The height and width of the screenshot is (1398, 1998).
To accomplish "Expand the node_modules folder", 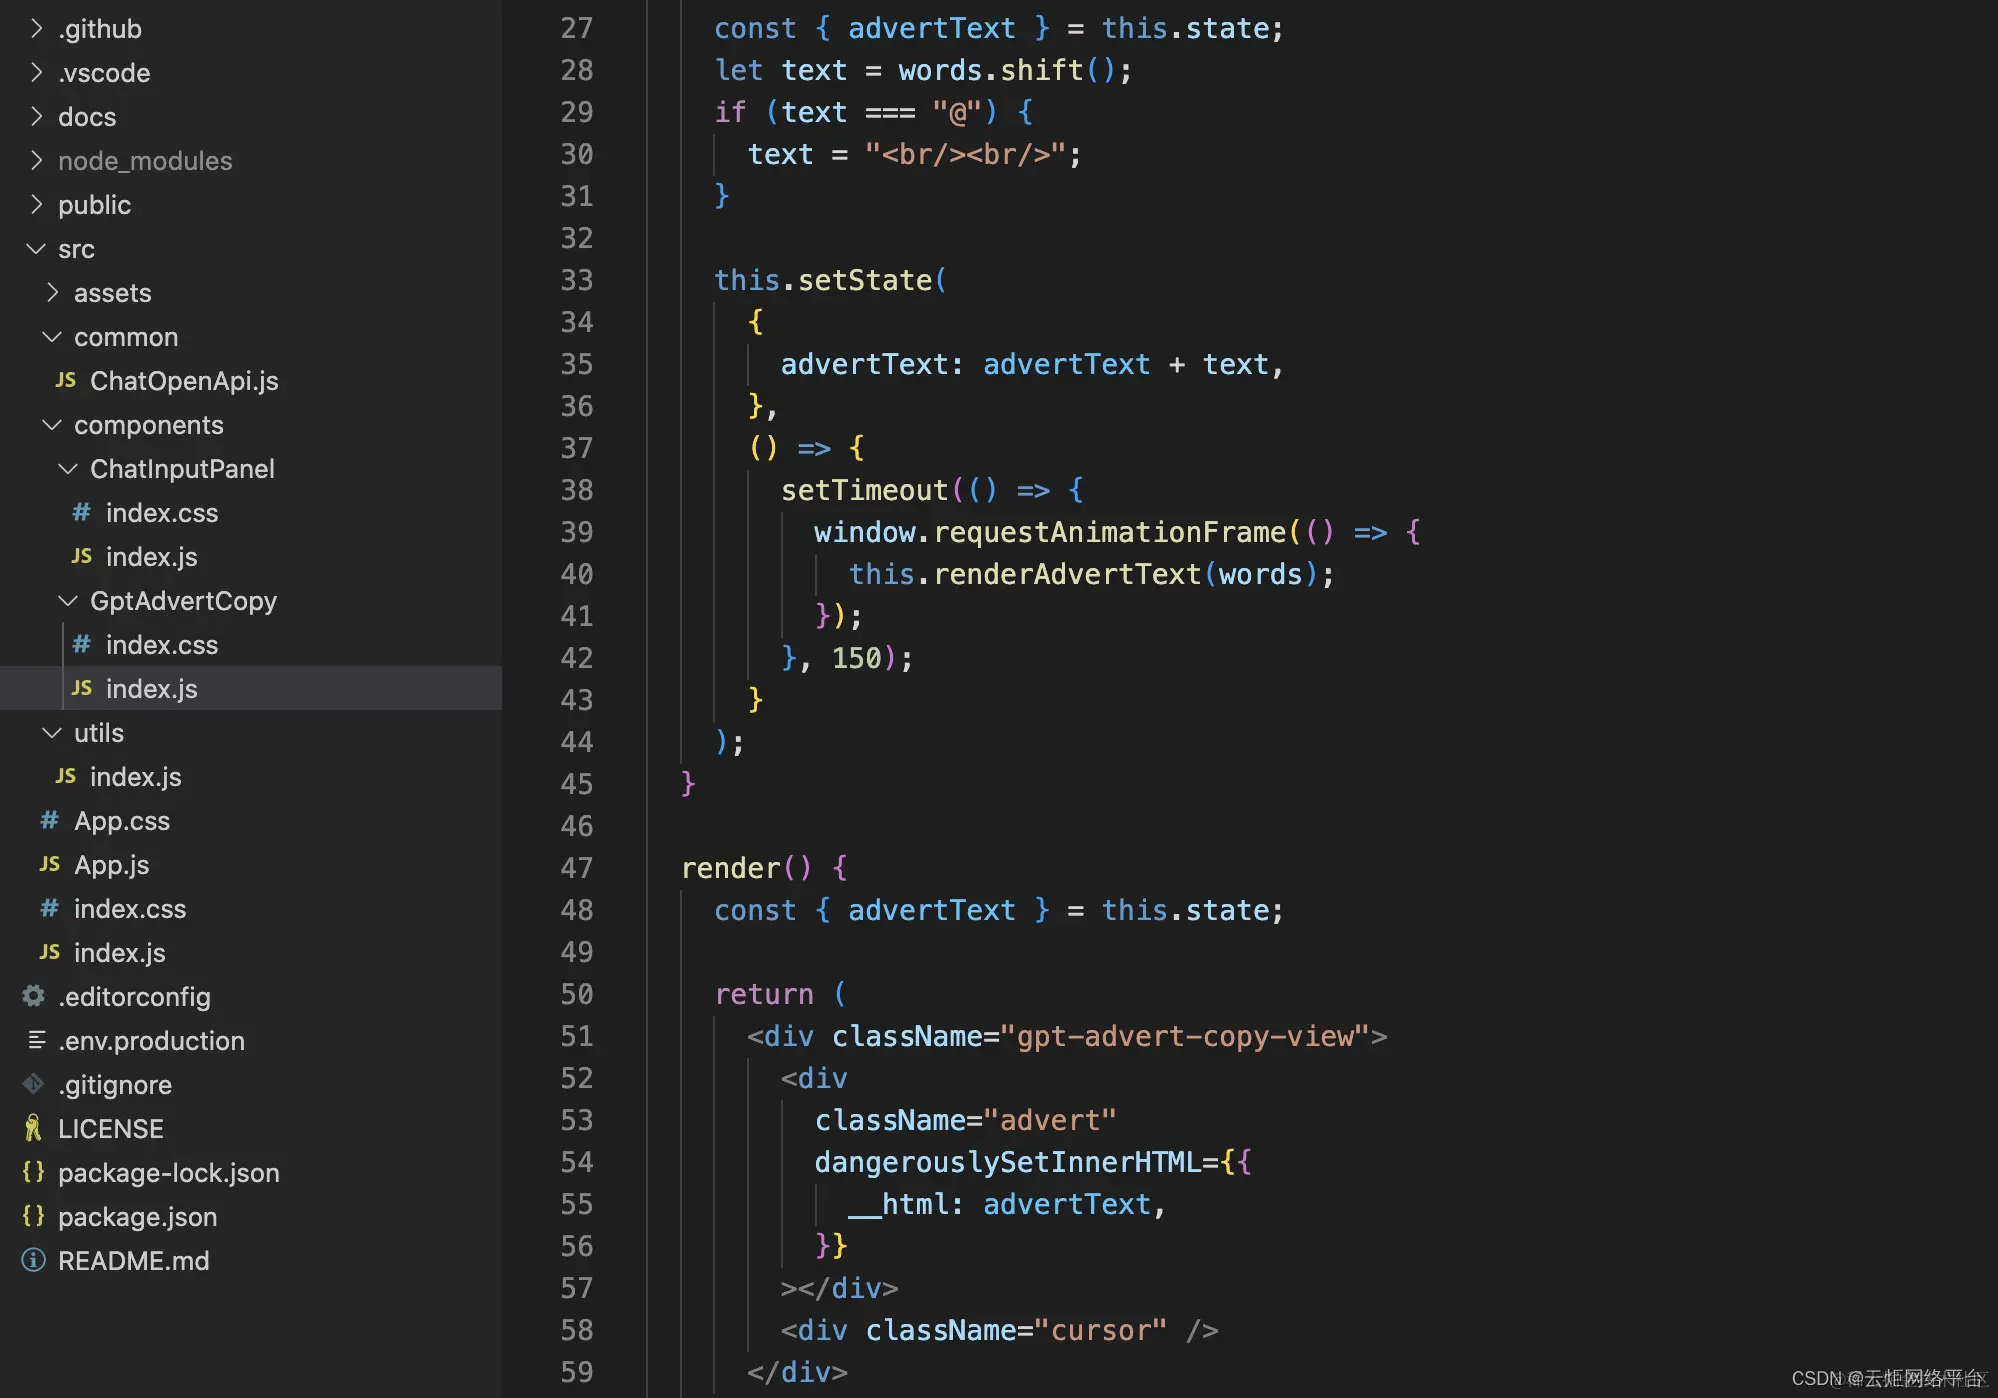I will (36, 160).
